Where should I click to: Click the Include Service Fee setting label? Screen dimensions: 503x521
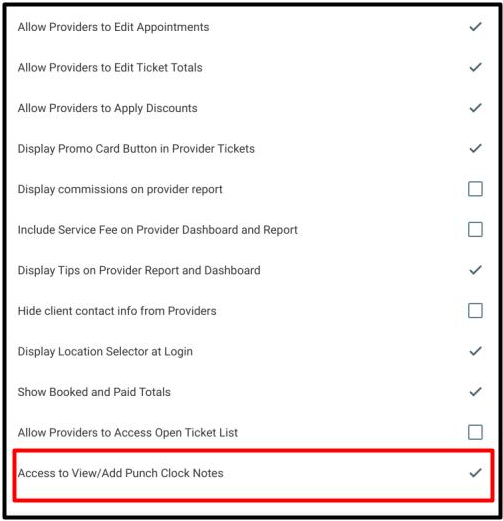158,230
